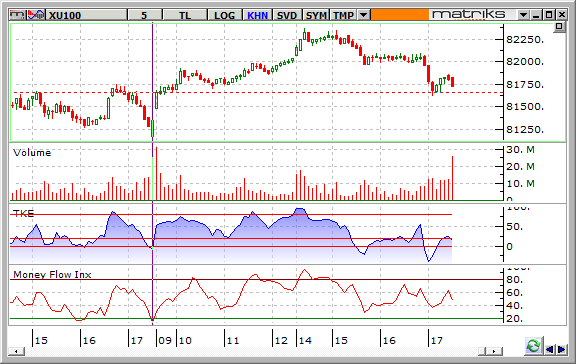576x364 pixels.
Task: Click the orange color bar in the toolbar
Action: tap(400, 15)
